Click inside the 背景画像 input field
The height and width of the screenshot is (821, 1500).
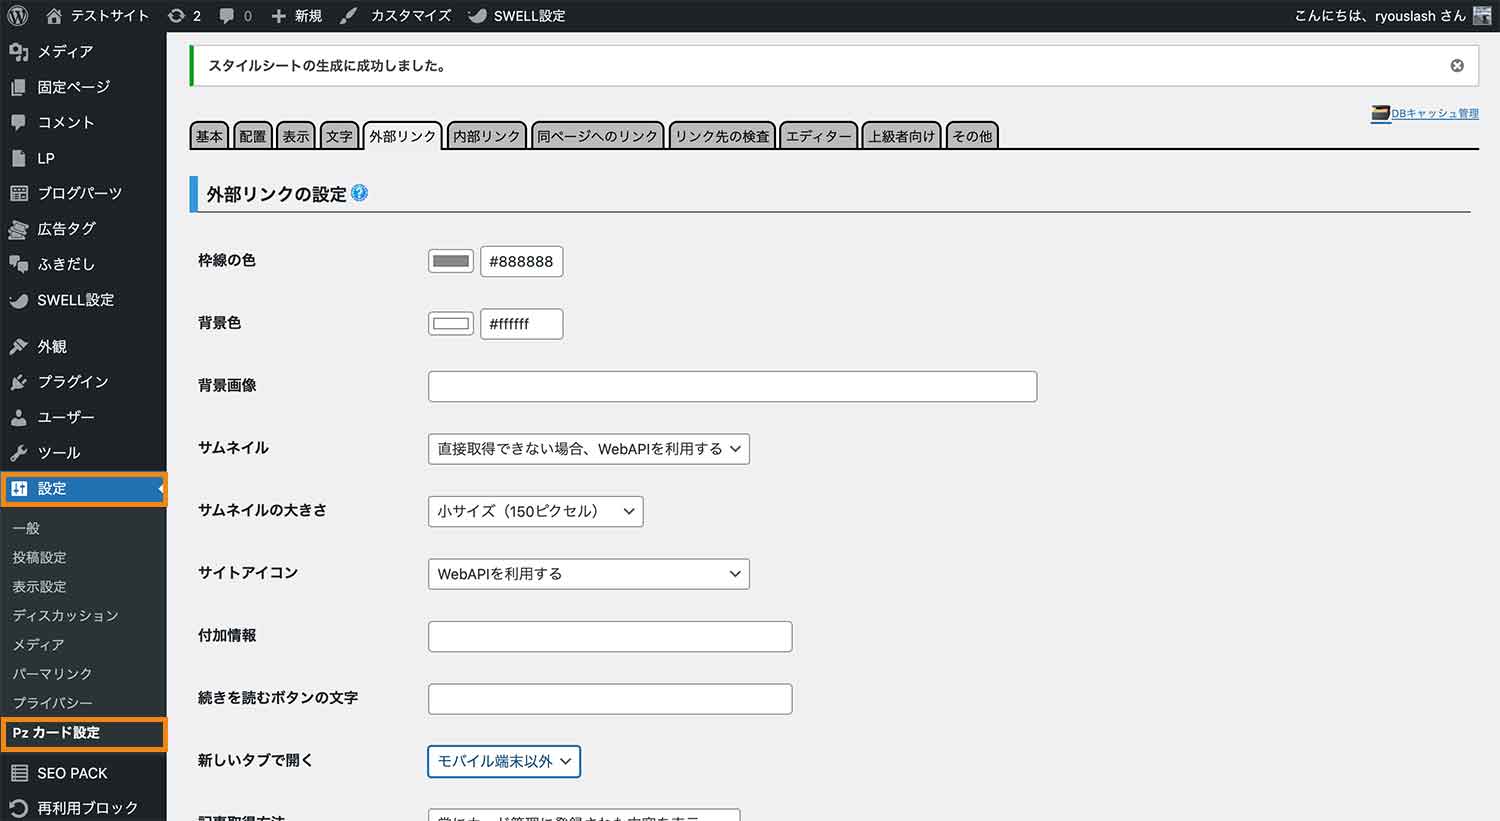[732, 386]
